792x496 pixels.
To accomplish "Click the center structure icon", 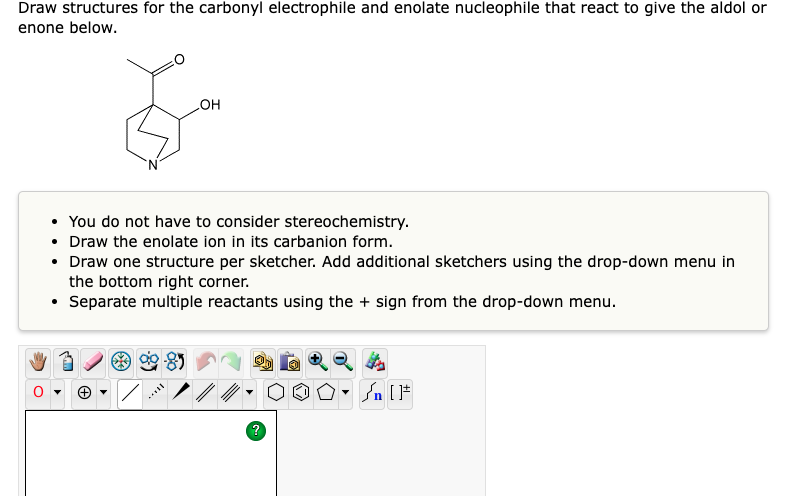I will pos(121,362).
